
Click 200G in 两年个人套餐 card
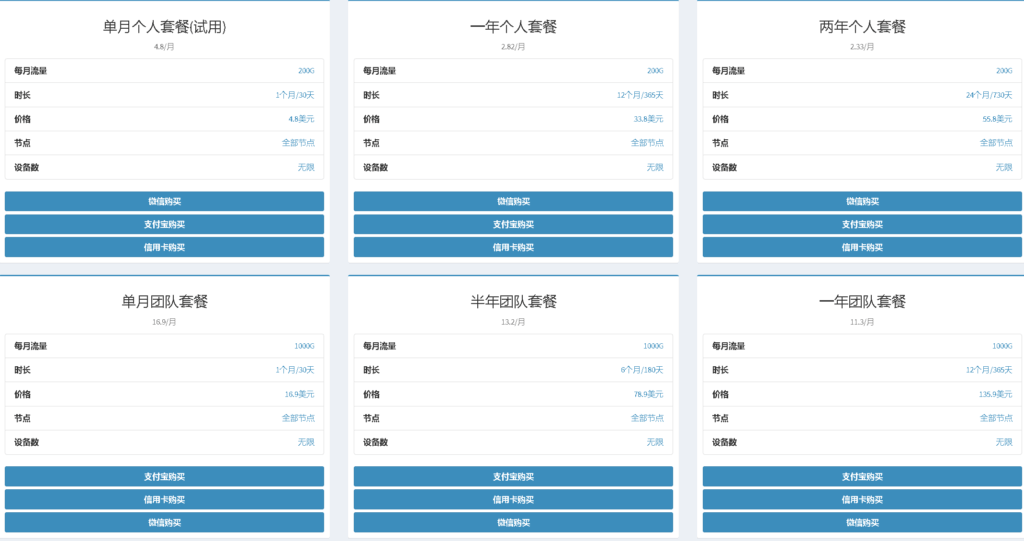(x=1004, y=71)
